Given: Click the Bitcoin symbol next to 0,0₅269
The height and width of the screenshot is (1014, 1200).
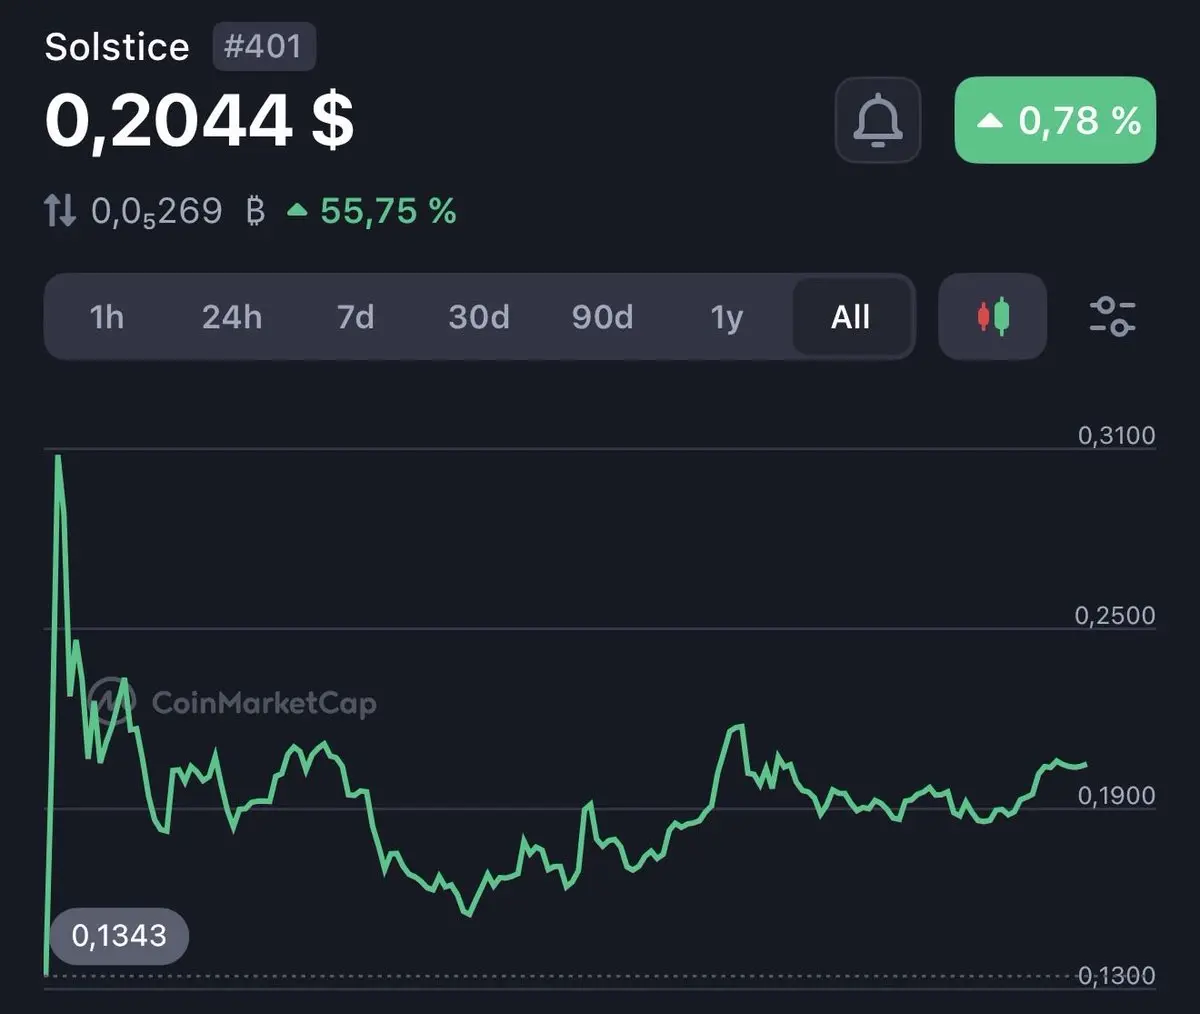Looking at the screenshot, I should 255,211.
